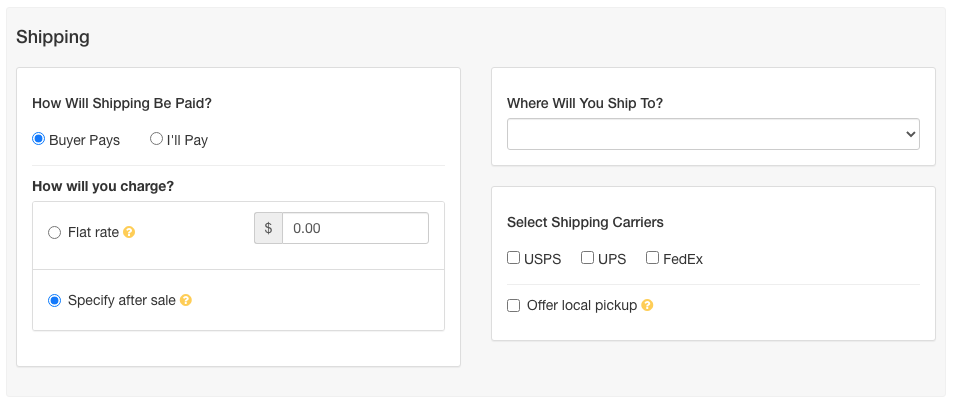Screen dimensions: 959x402
Task: Select Specify after sale radio option
Action: (54, 300)
